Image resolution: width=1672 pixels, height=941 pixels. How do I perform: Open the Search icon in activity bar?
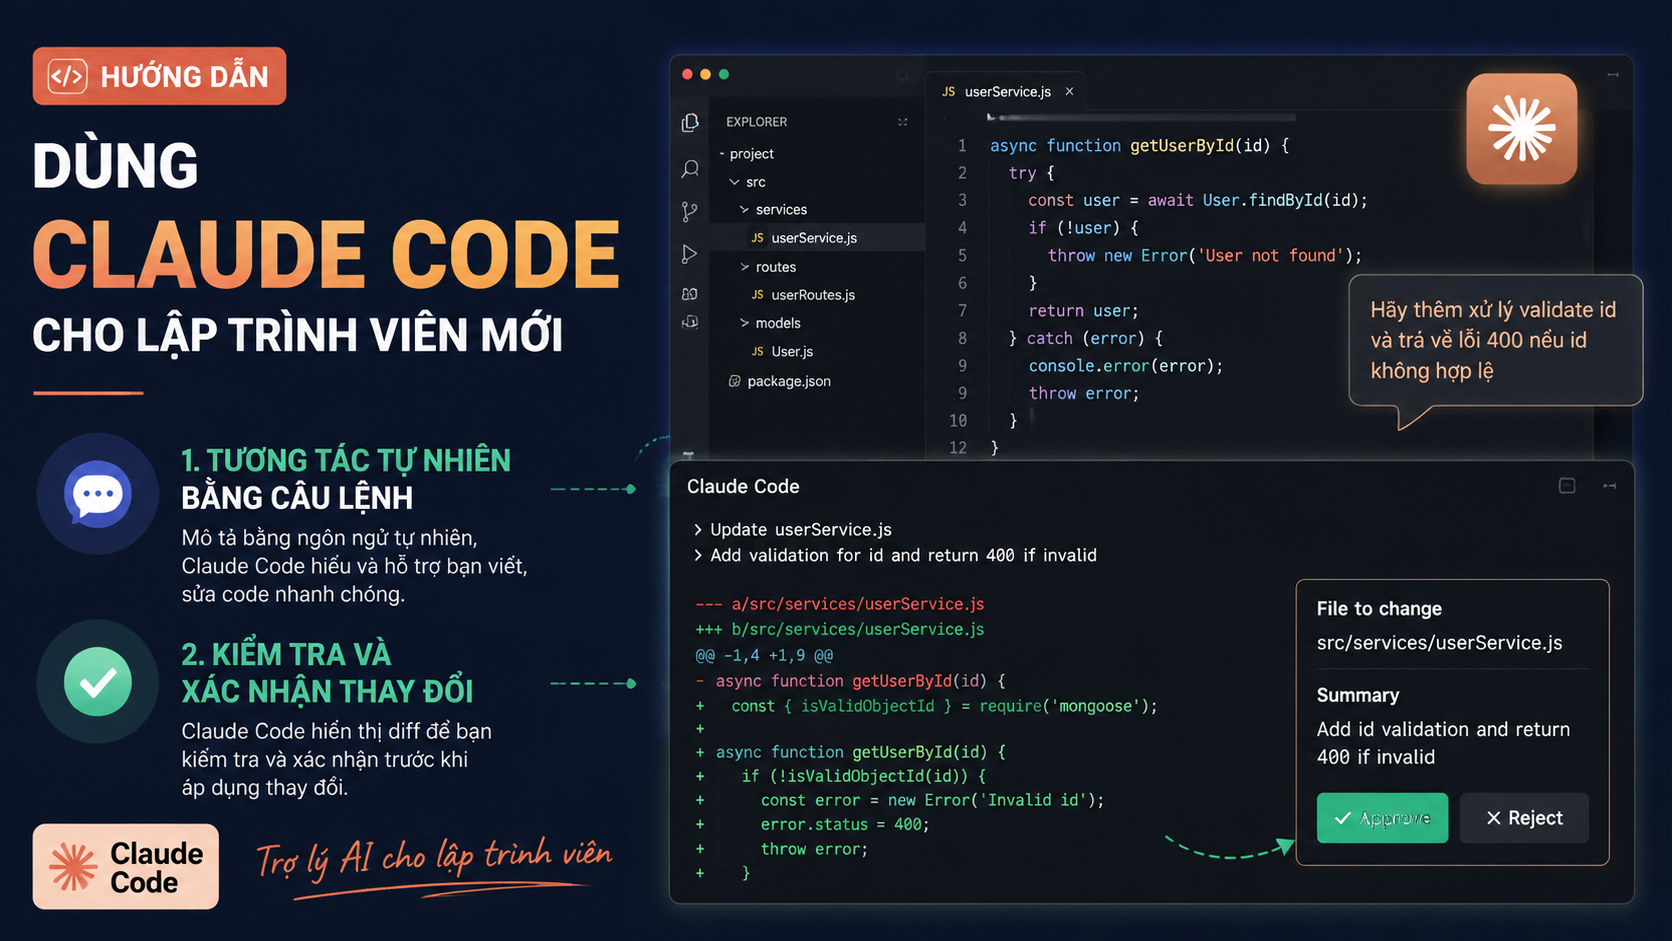coord(690,168)
